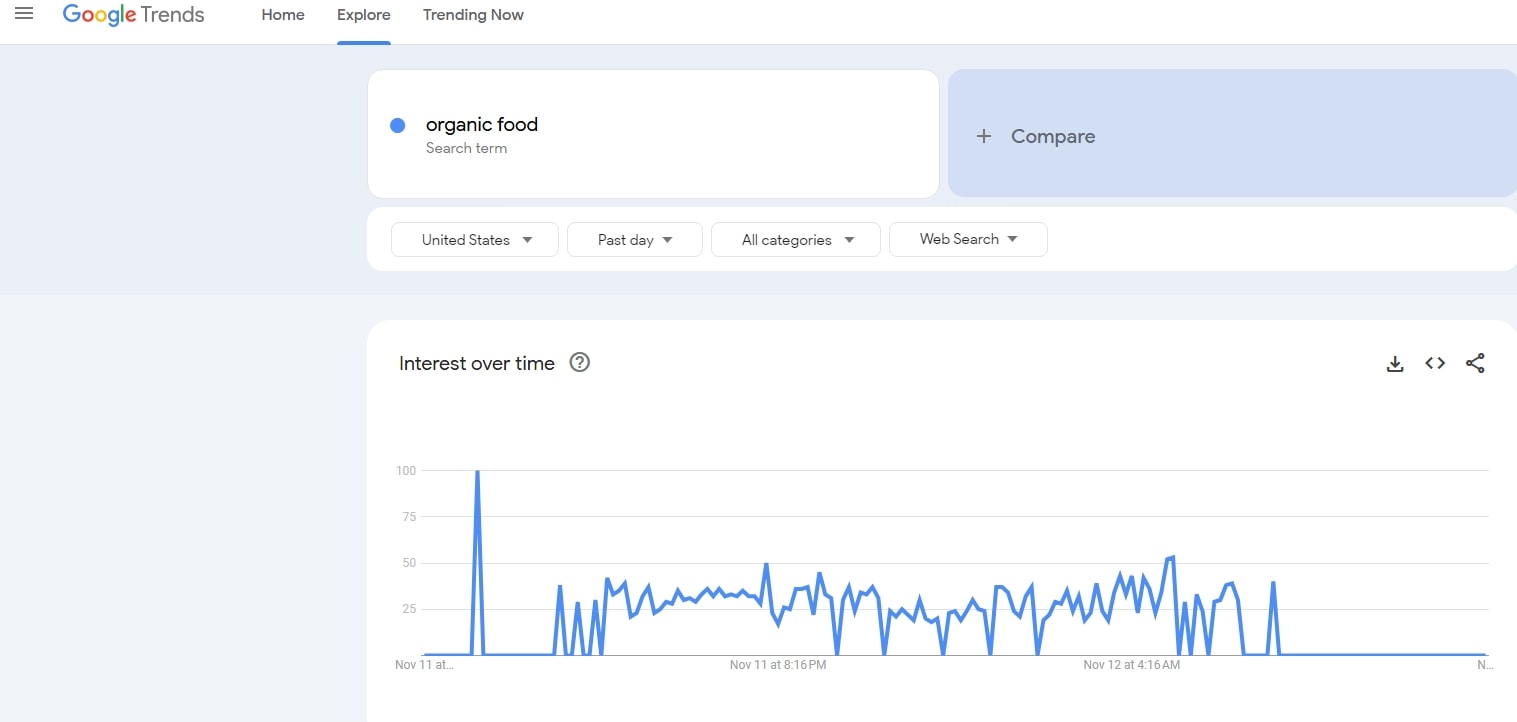Switch to the Trending Now tab
Image resolution: width=1517 pixels, height=722 pixels.
point(473,15)
